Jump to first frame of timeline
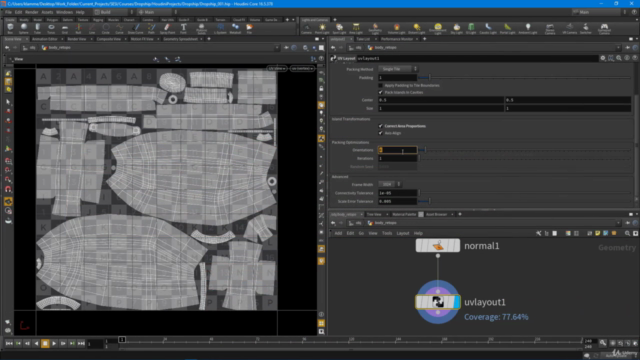Screen dimensions: 640x360 (9, 344)
